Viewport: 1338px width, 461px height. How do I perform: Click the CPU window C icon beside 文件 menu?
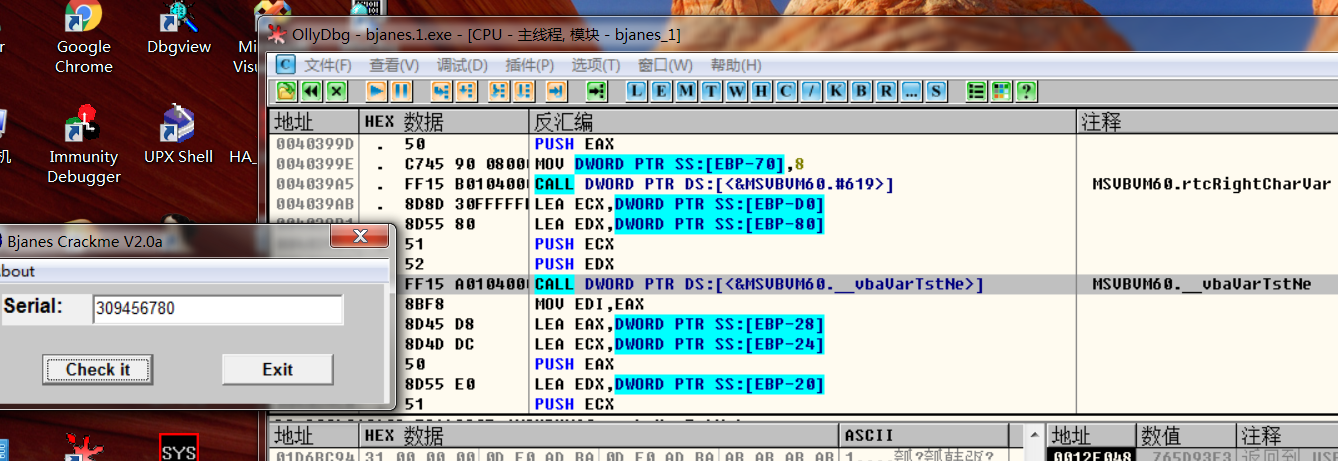(x=286, y=65)
